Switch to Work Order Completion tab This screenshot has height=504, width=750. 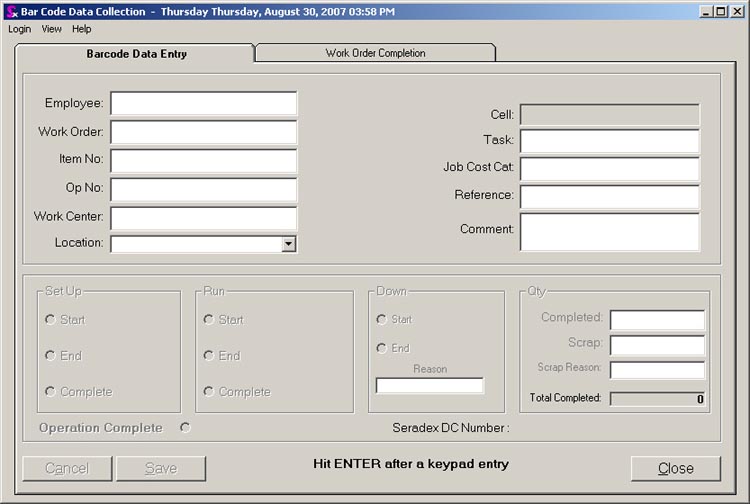[x=375, y=53]
